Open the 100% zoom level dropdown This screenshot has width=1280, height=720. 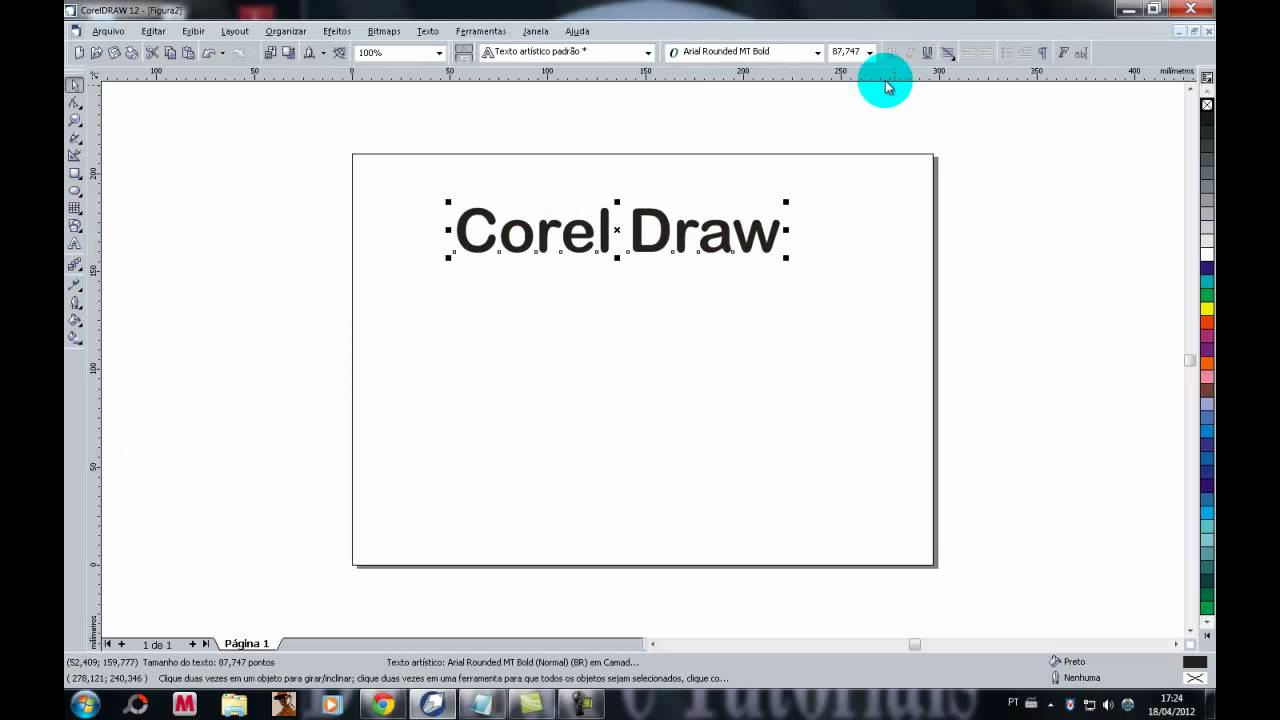coord(439,52)
